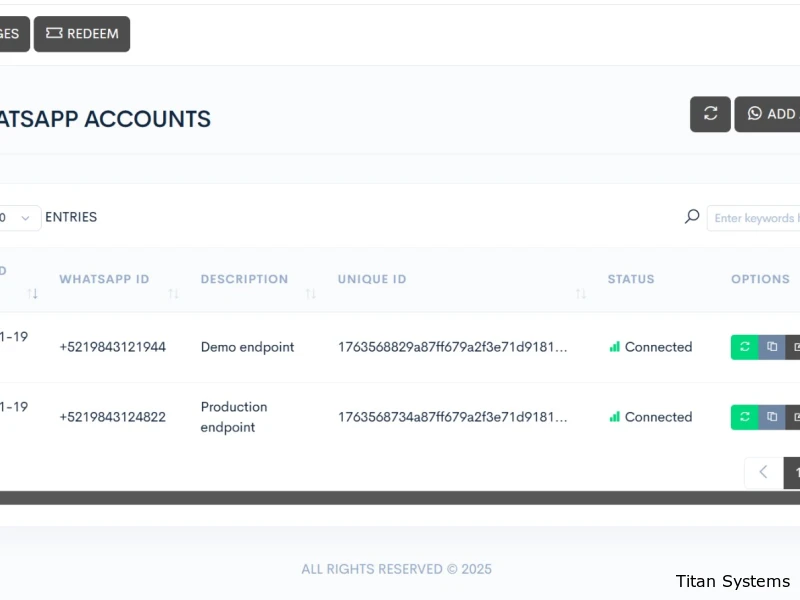Select page 1 in pagination
Viewport: 800px width, 600px height.
point(793,472)
